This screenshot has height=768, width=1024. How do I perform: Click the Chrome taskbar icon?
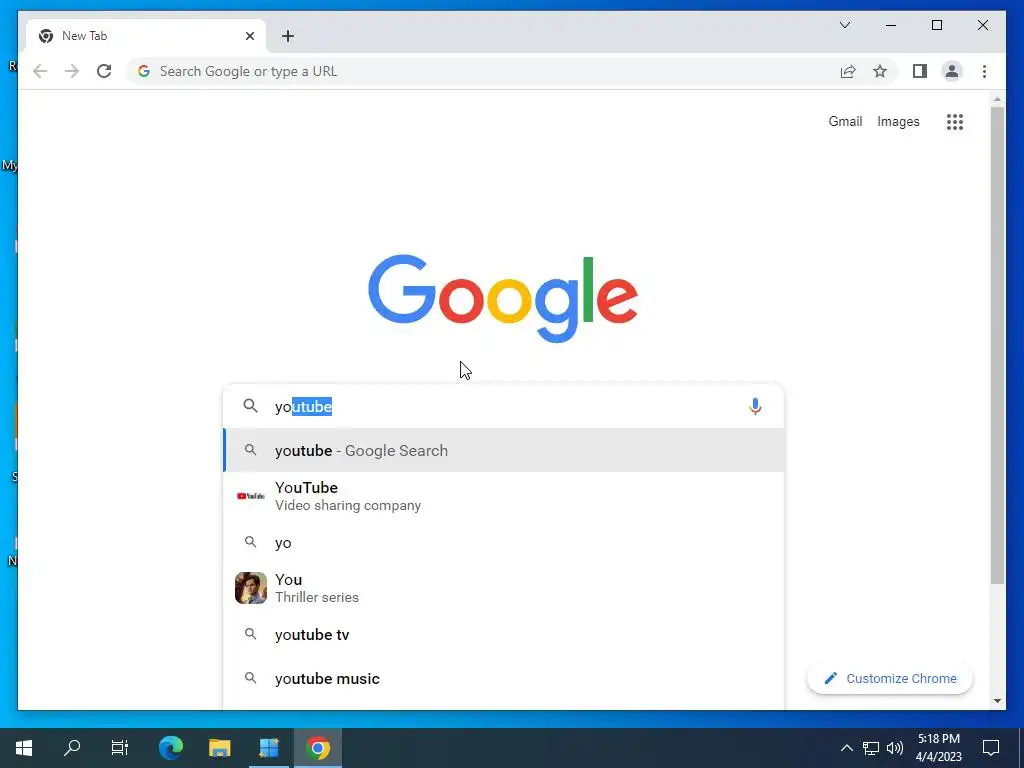tap(318, 747)
